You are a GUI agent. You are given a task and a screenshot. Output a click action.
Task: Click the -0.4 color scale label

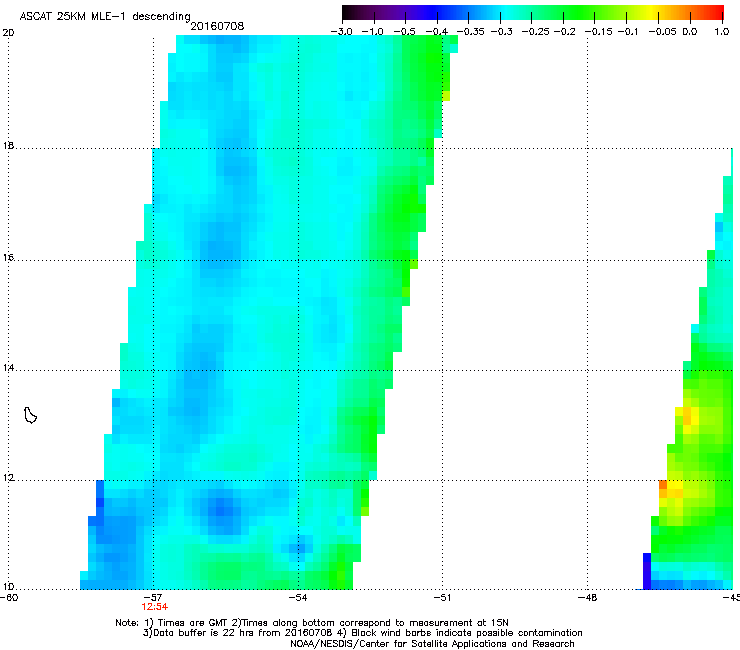pos(437,32)
